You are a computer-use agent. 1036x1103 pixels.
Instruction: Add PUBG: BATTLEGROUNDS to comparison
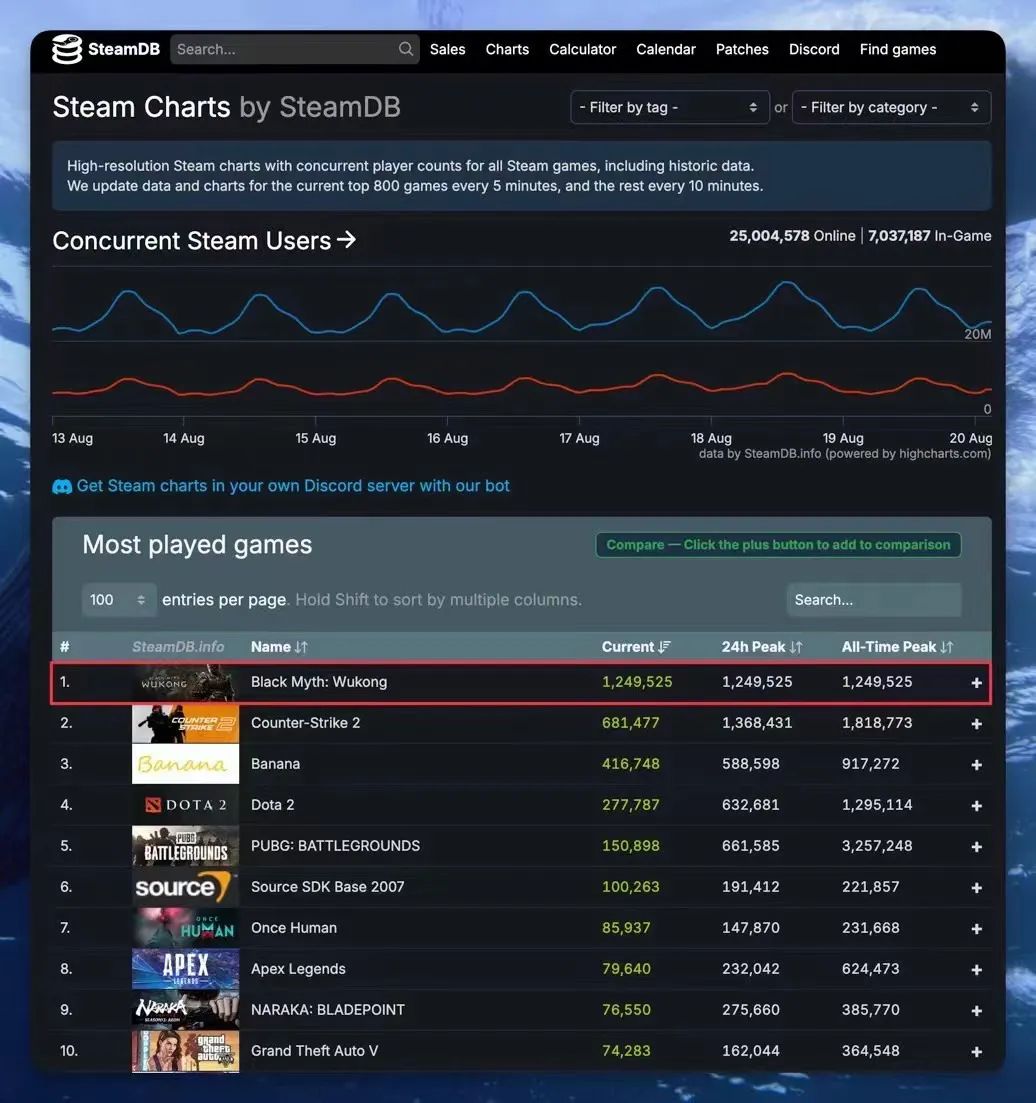coord(976,846)
